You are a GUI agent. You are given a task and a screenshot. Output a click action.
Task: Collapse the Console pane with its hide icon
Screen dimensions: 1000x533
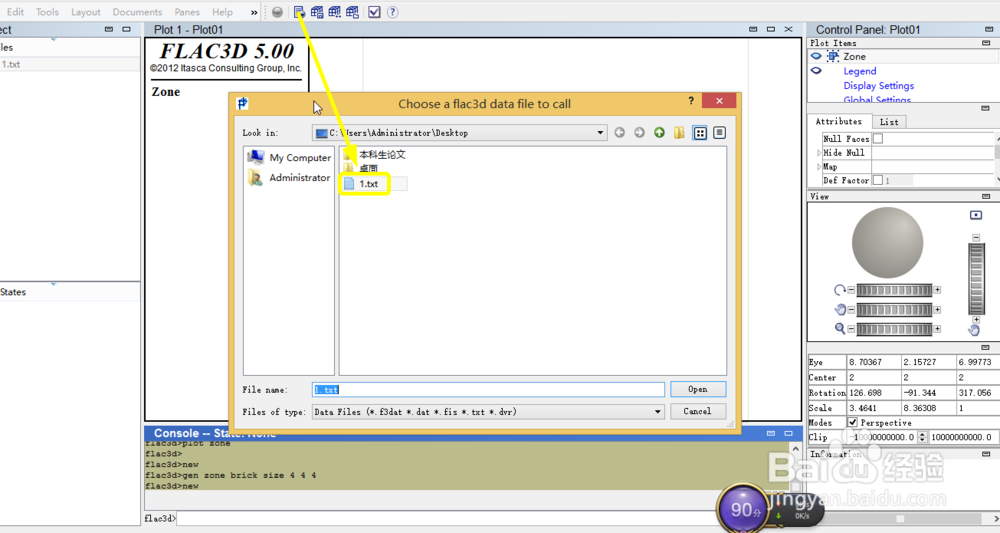(771, 433)
